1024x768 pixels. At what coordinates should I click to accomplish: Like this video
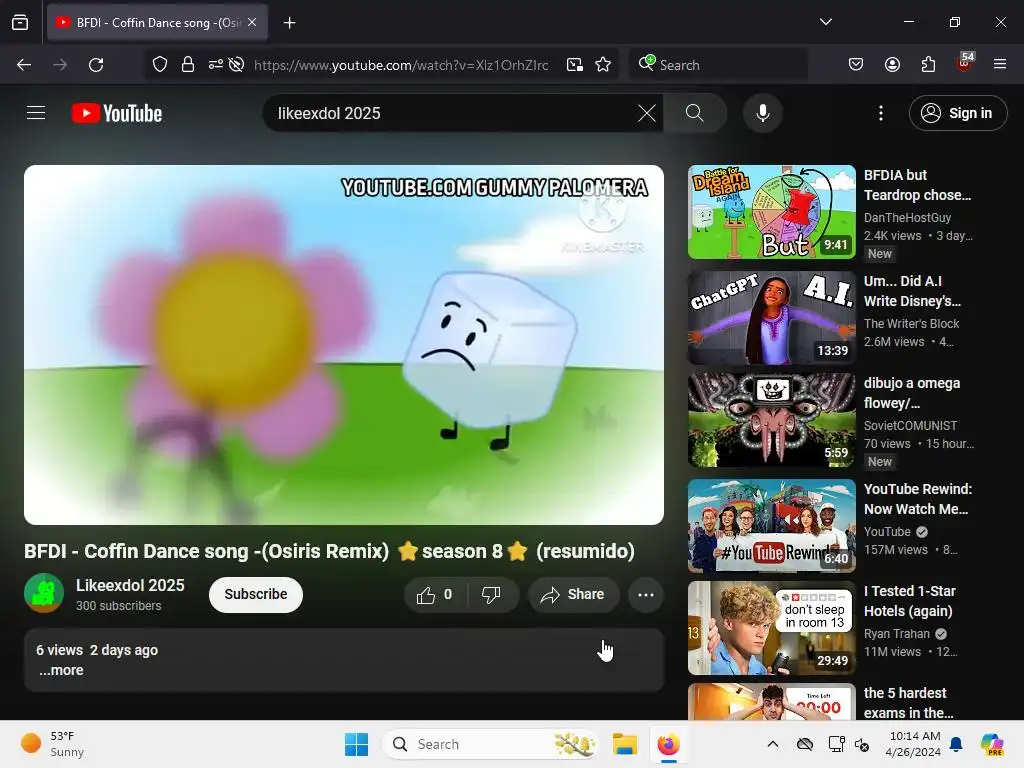[435, 594]
